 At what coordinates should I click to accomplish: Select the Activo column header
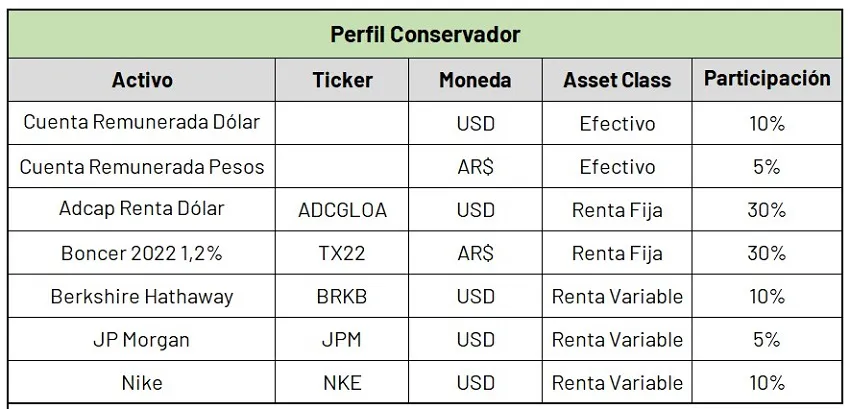click(142, 80)
